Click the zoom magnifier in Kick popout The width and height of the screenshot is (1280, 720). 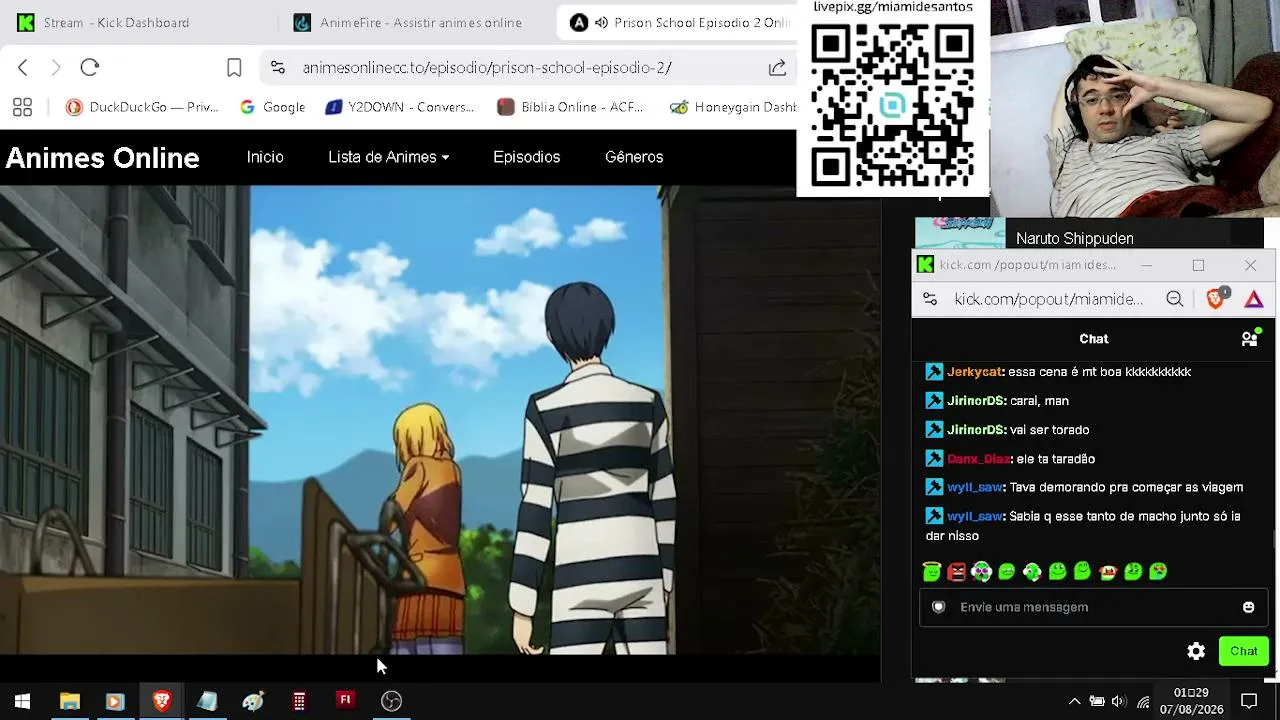coord(1175,299)
